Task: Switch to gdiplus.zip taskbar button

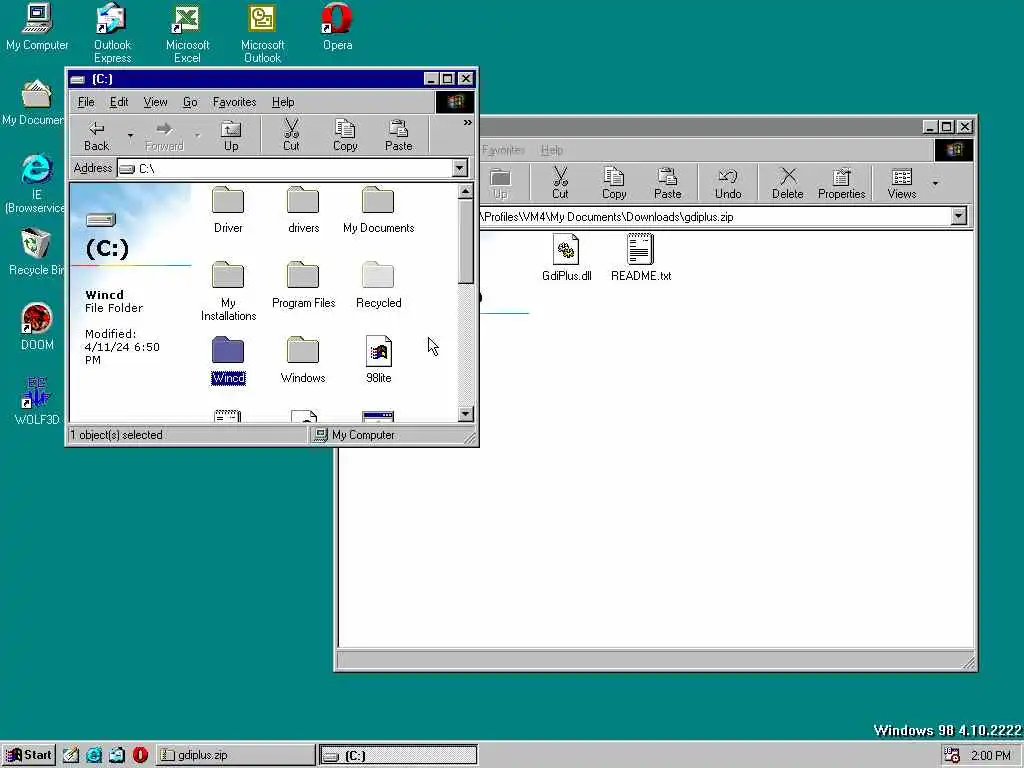Action: click(x=235, y=755)
